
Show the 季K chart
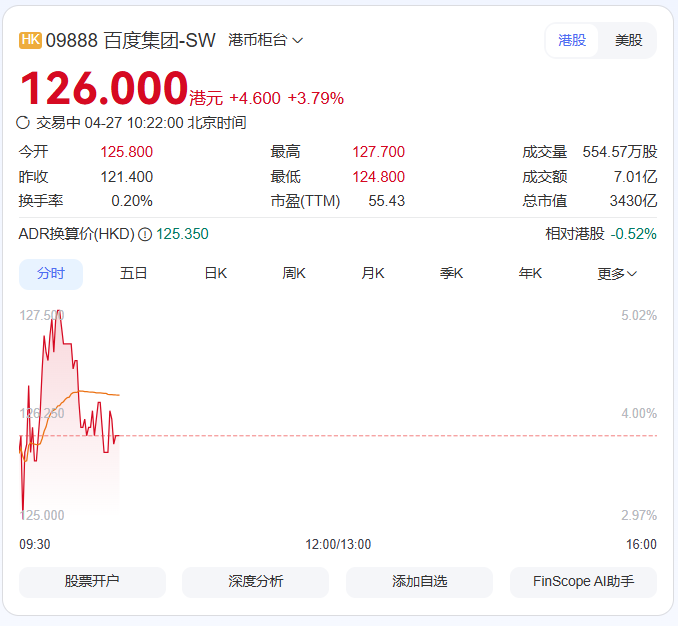pos(452,274)
